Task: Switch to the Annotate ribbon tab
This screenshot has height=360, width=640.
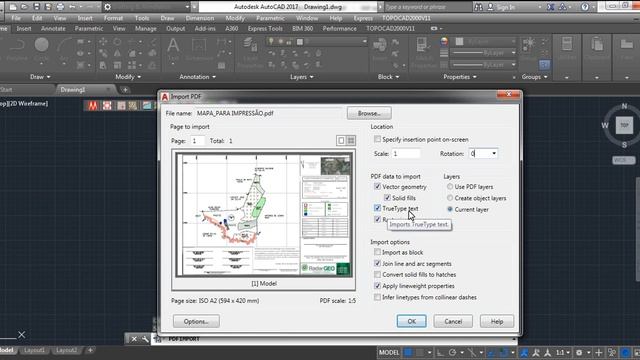Action: [53, 29]
